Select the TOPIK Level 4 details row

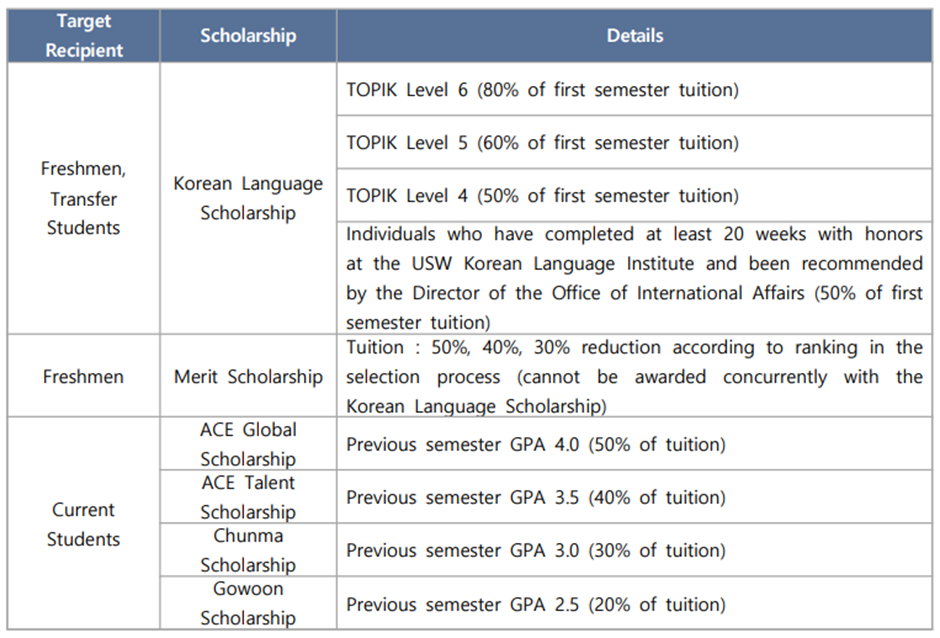[542, 196]
